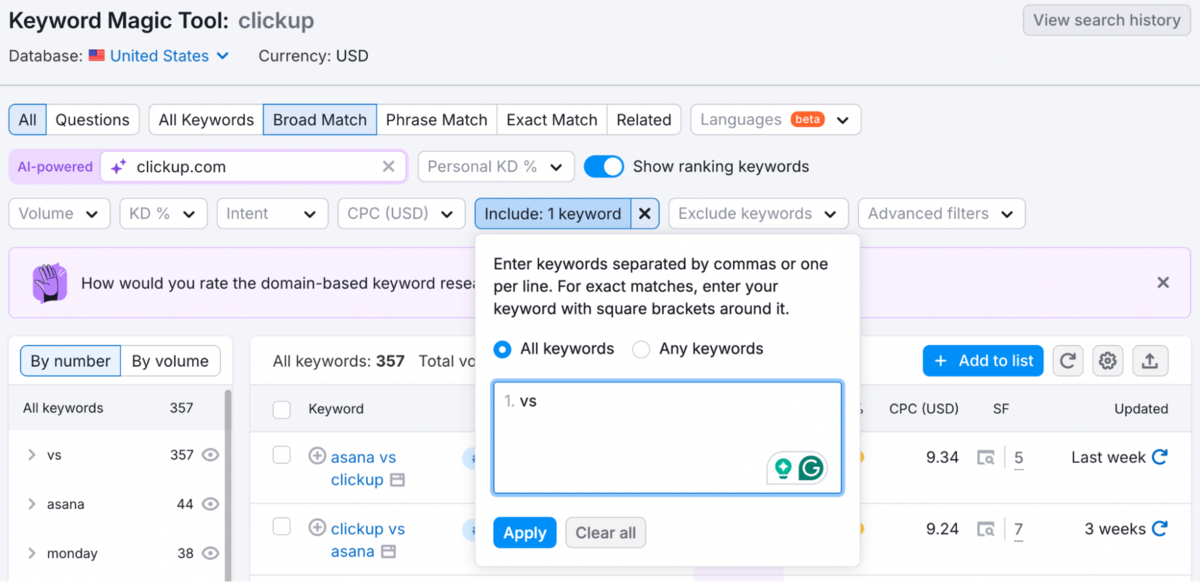Toggle eye icon for asana group
The image size is (1200, 582).
210,504
